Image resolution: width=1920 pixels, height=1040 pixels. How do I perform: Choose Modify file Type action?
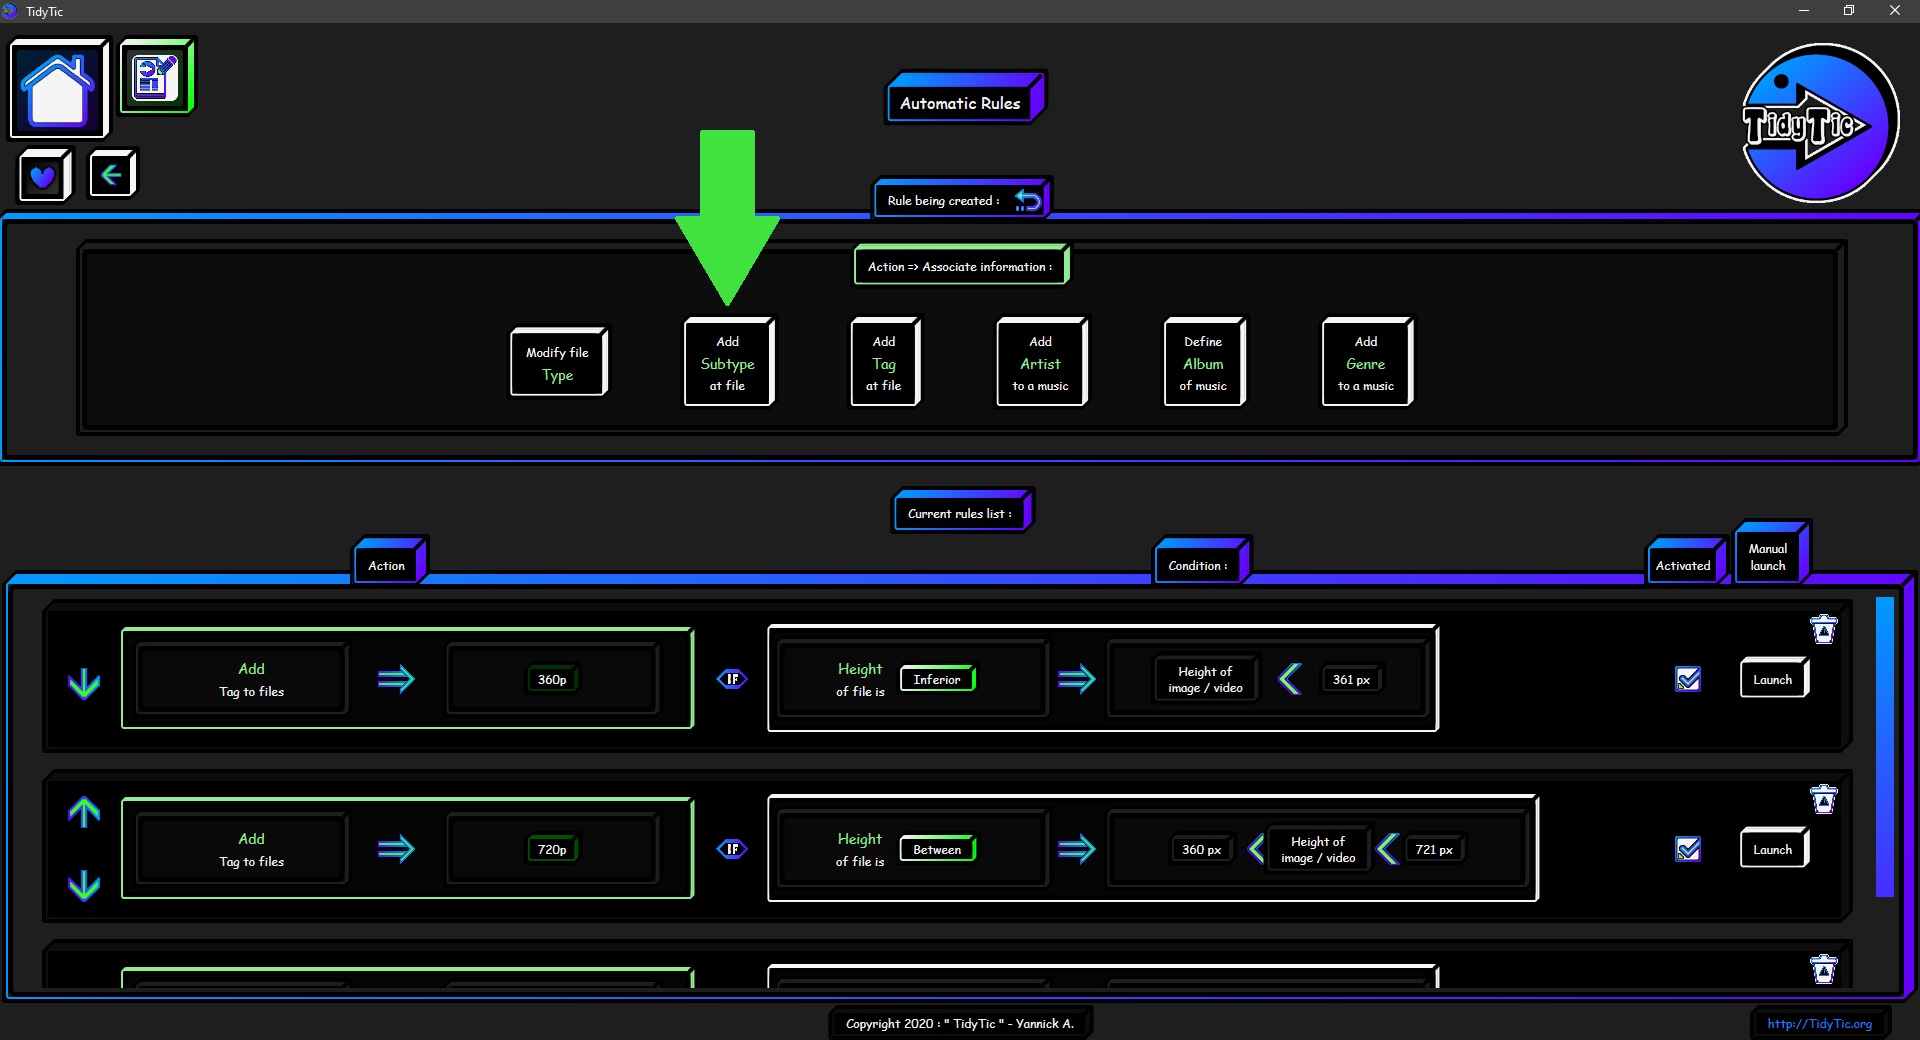point(558,362)
